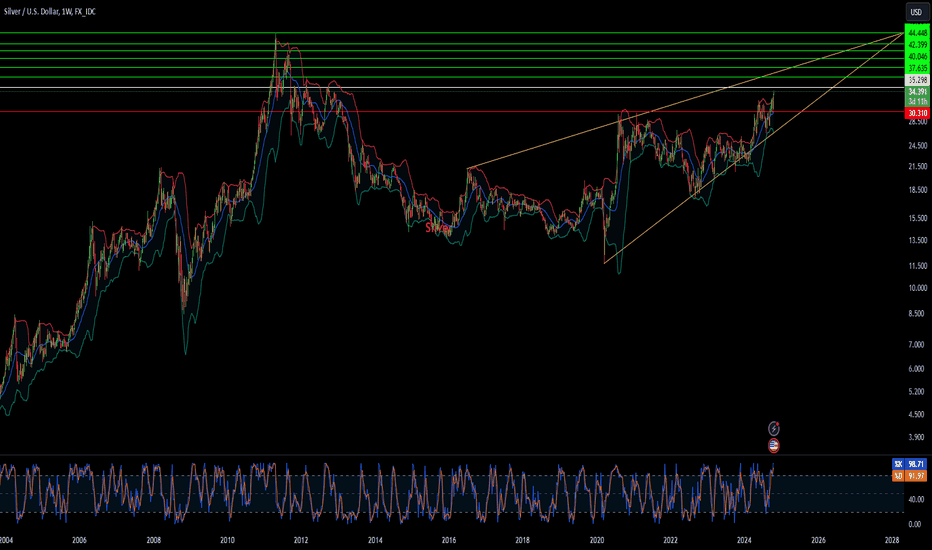Click the 42.399 price label
This screenshot has height=550, width=932.
pos(917,45)
